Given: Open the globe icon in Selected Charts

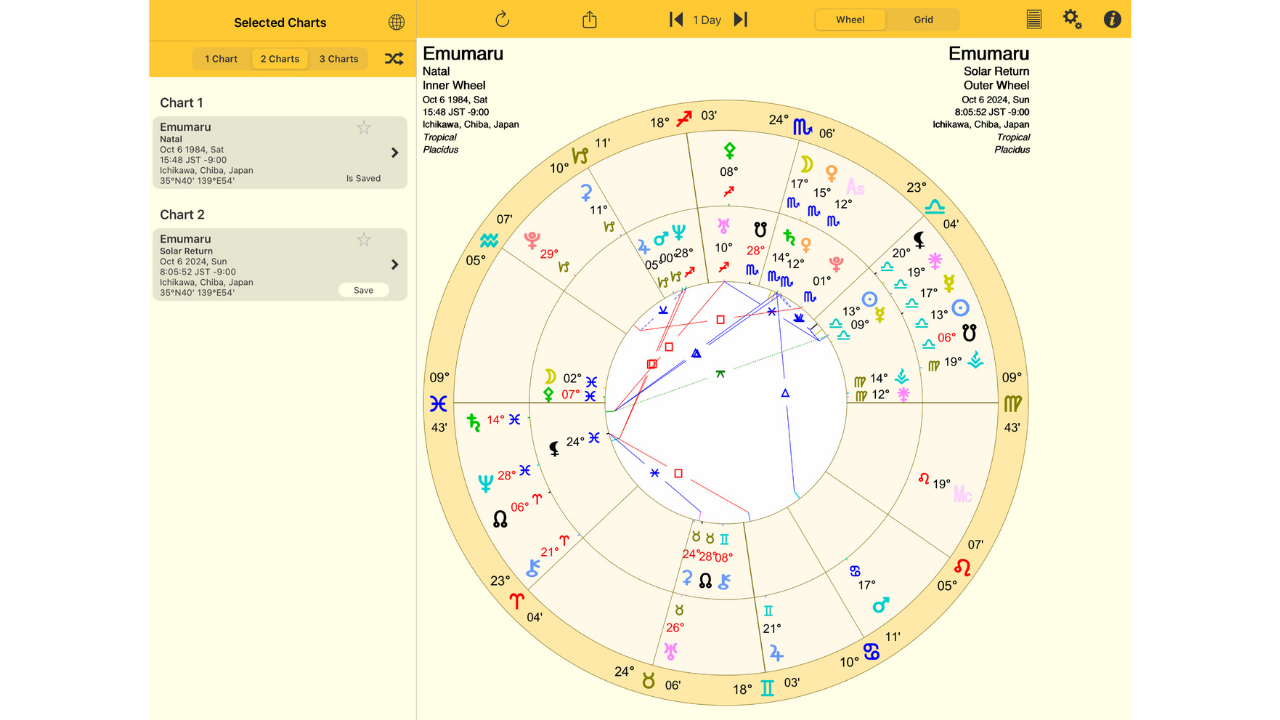Looking at the screenshot, I should pos(396,22).
